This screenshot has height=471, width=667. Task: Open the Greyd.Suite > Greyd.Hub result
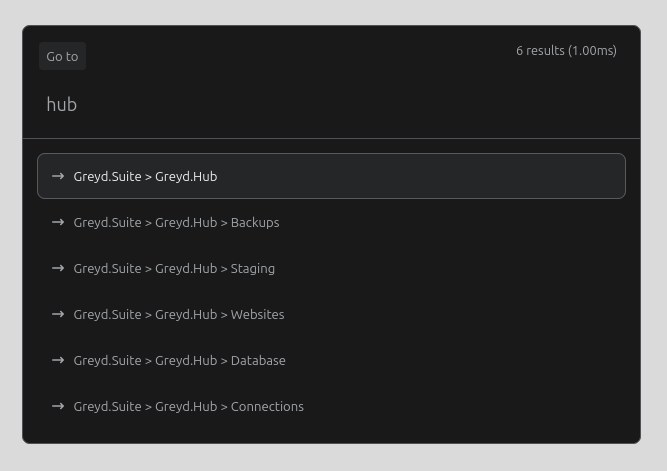click(x=331, y=176)
